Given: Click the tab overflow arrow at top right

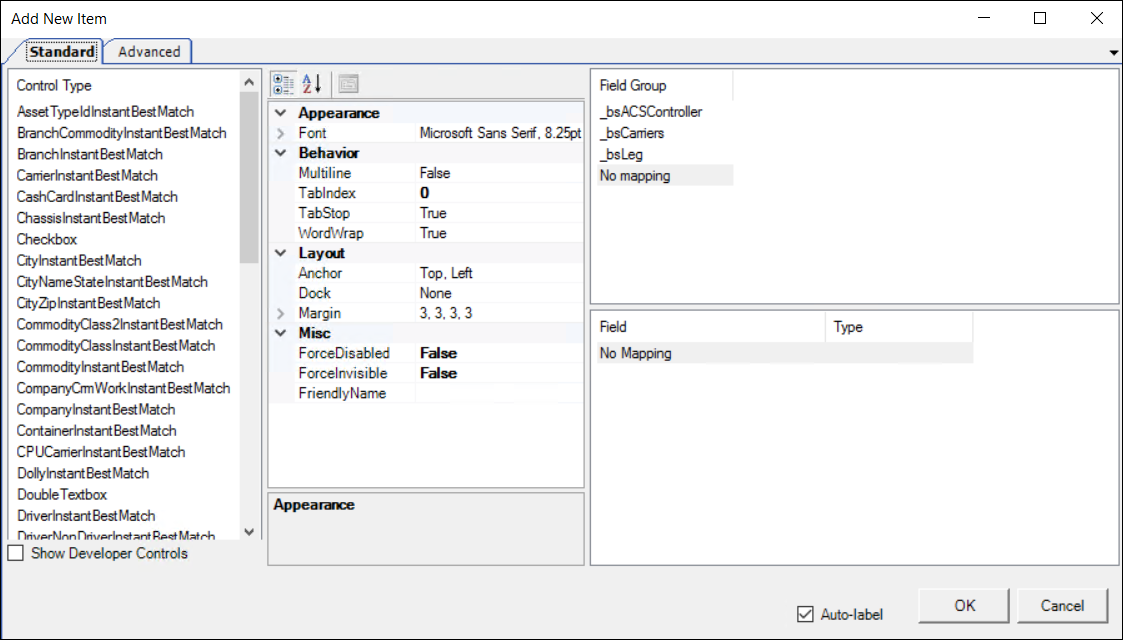Looking at the screenshot, I should click(1114, 52).
